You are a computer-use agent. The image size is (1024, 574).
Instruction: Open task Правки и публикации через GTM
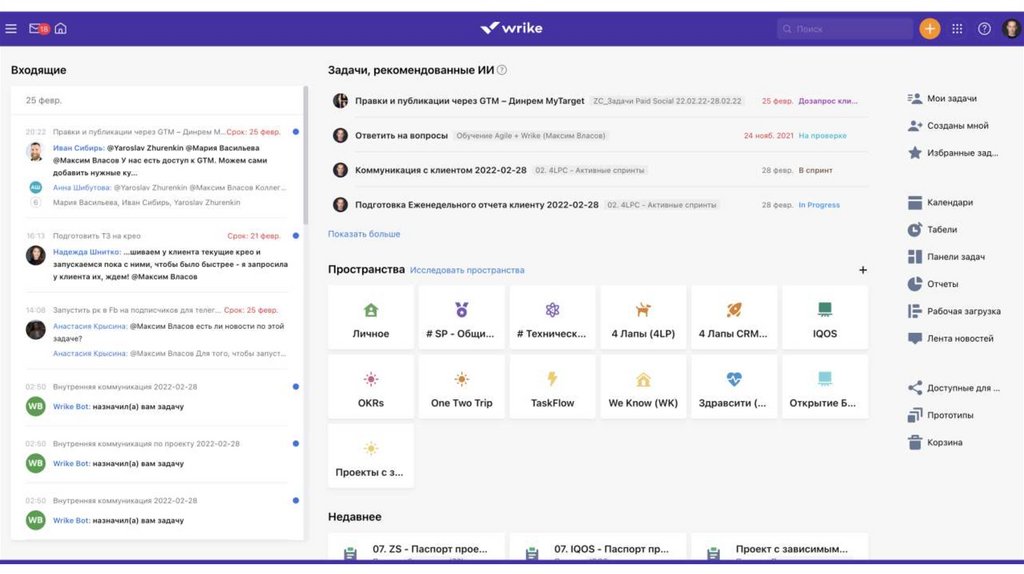click(470, 101)
